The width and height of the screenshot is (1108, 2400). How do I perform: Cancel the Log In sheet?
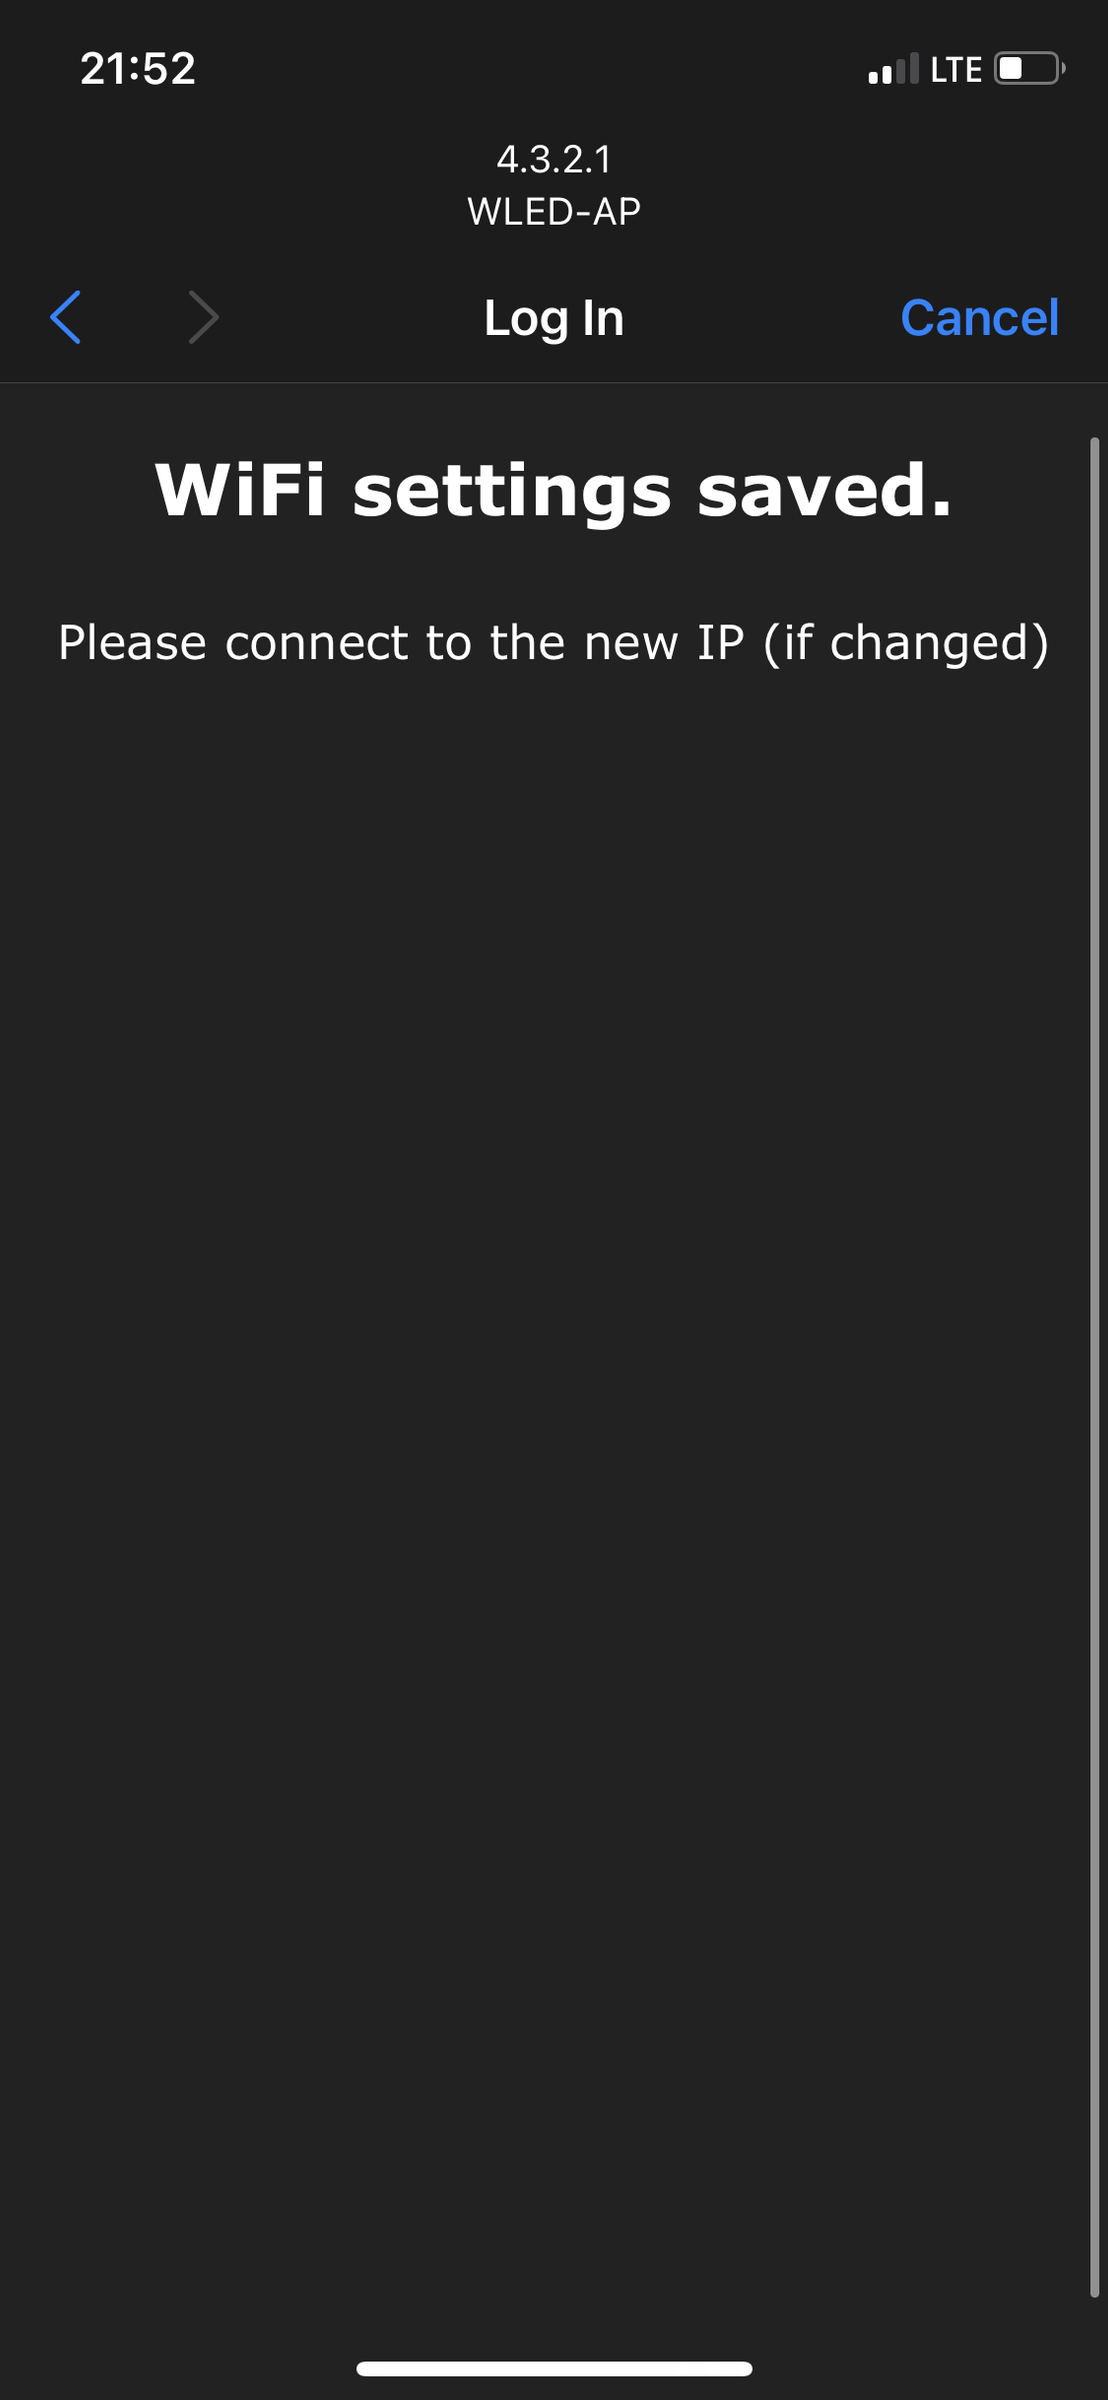click(979, 318)
